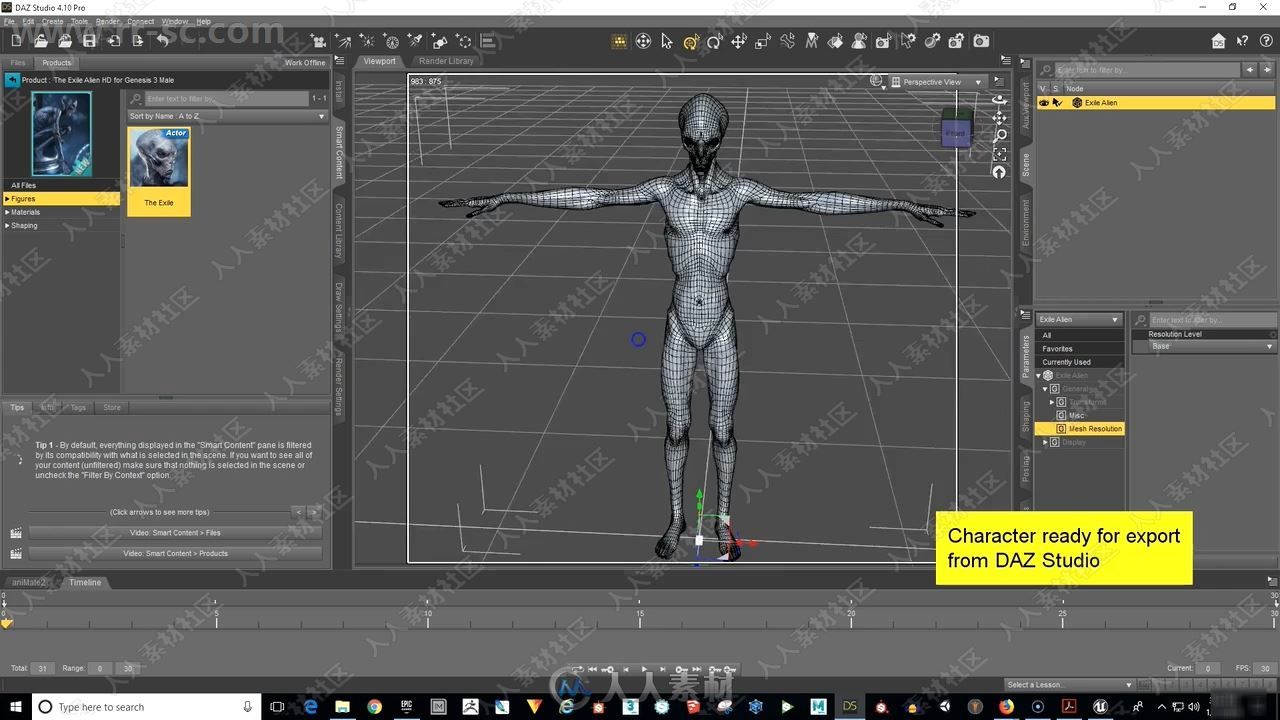The width and height of the screenshot is (1280, 720).
Task: Click the FPS value field
Action: 1264,668
